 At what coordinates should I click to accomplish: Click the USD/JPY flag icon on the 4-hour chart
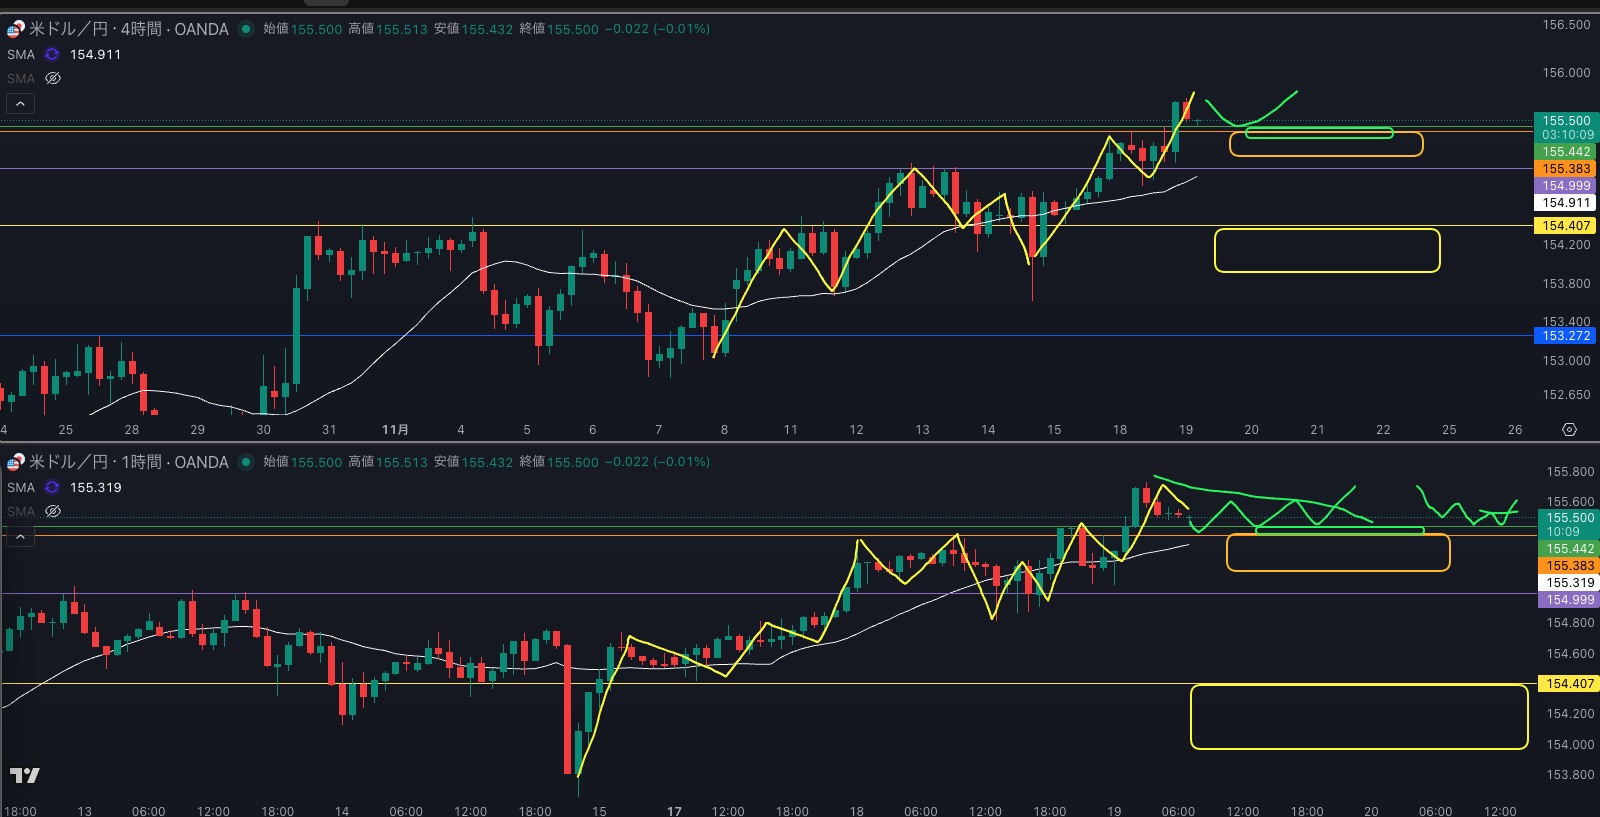[16, 29]
